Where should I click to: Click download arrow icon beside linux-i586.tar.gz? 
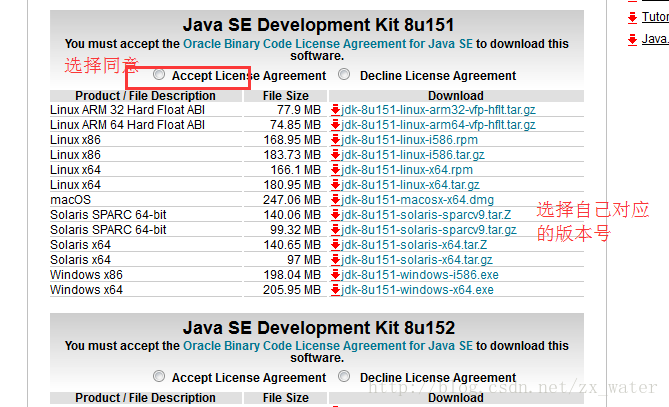[x=335, y=154]
